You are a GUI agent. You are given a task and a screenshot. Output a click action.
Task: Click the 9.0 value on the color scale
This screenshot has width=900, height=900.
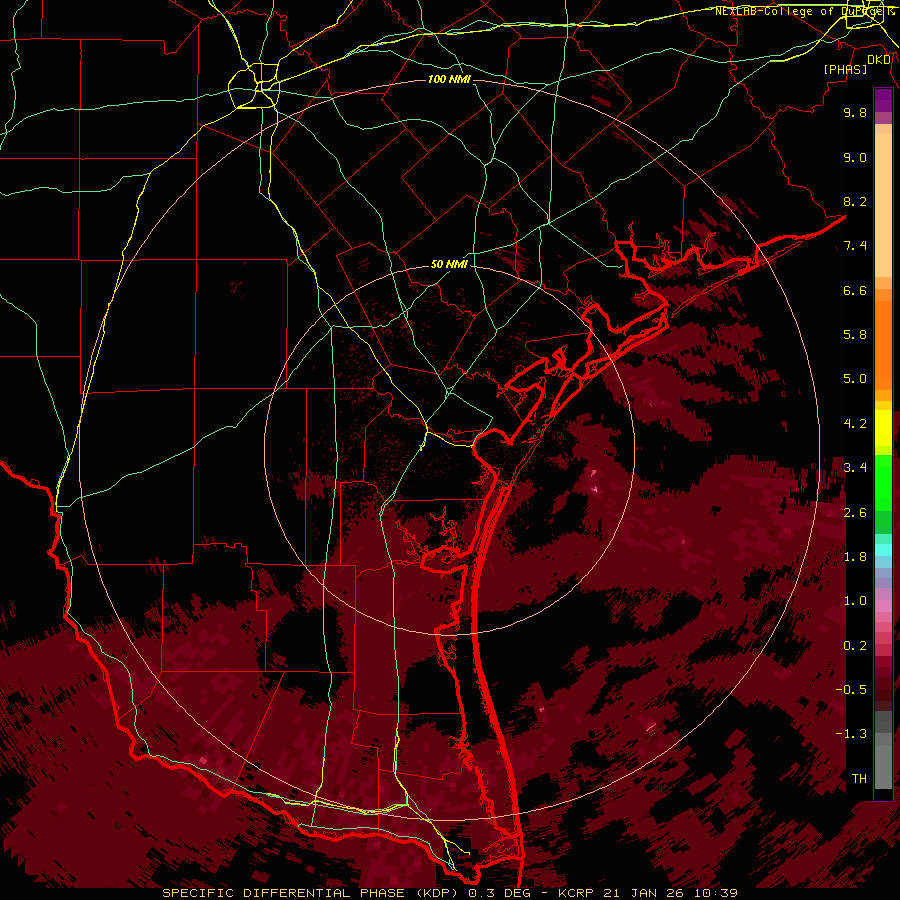click(x=855, y=157)
